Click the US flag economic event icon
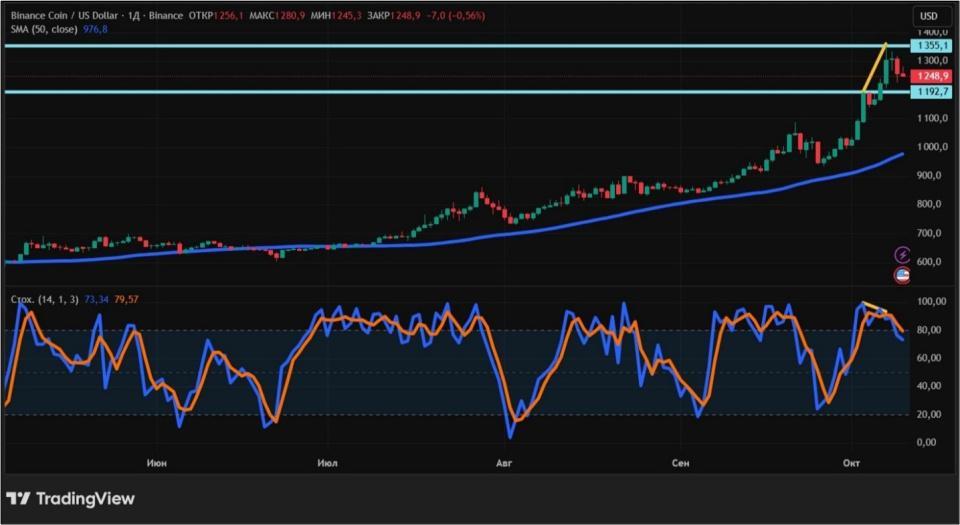Image resolution: width=960 pixels, height=525 pixels. coord(902,275)
